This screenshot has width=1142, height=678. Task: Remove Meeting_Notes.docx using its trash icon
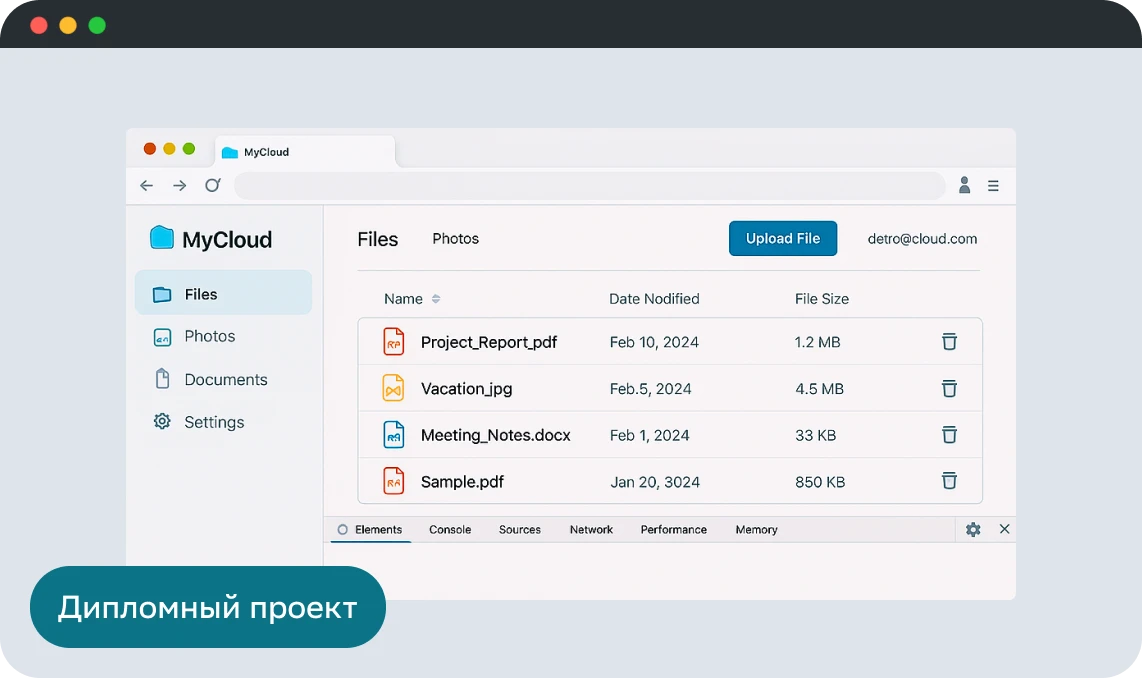click(949, 435)
